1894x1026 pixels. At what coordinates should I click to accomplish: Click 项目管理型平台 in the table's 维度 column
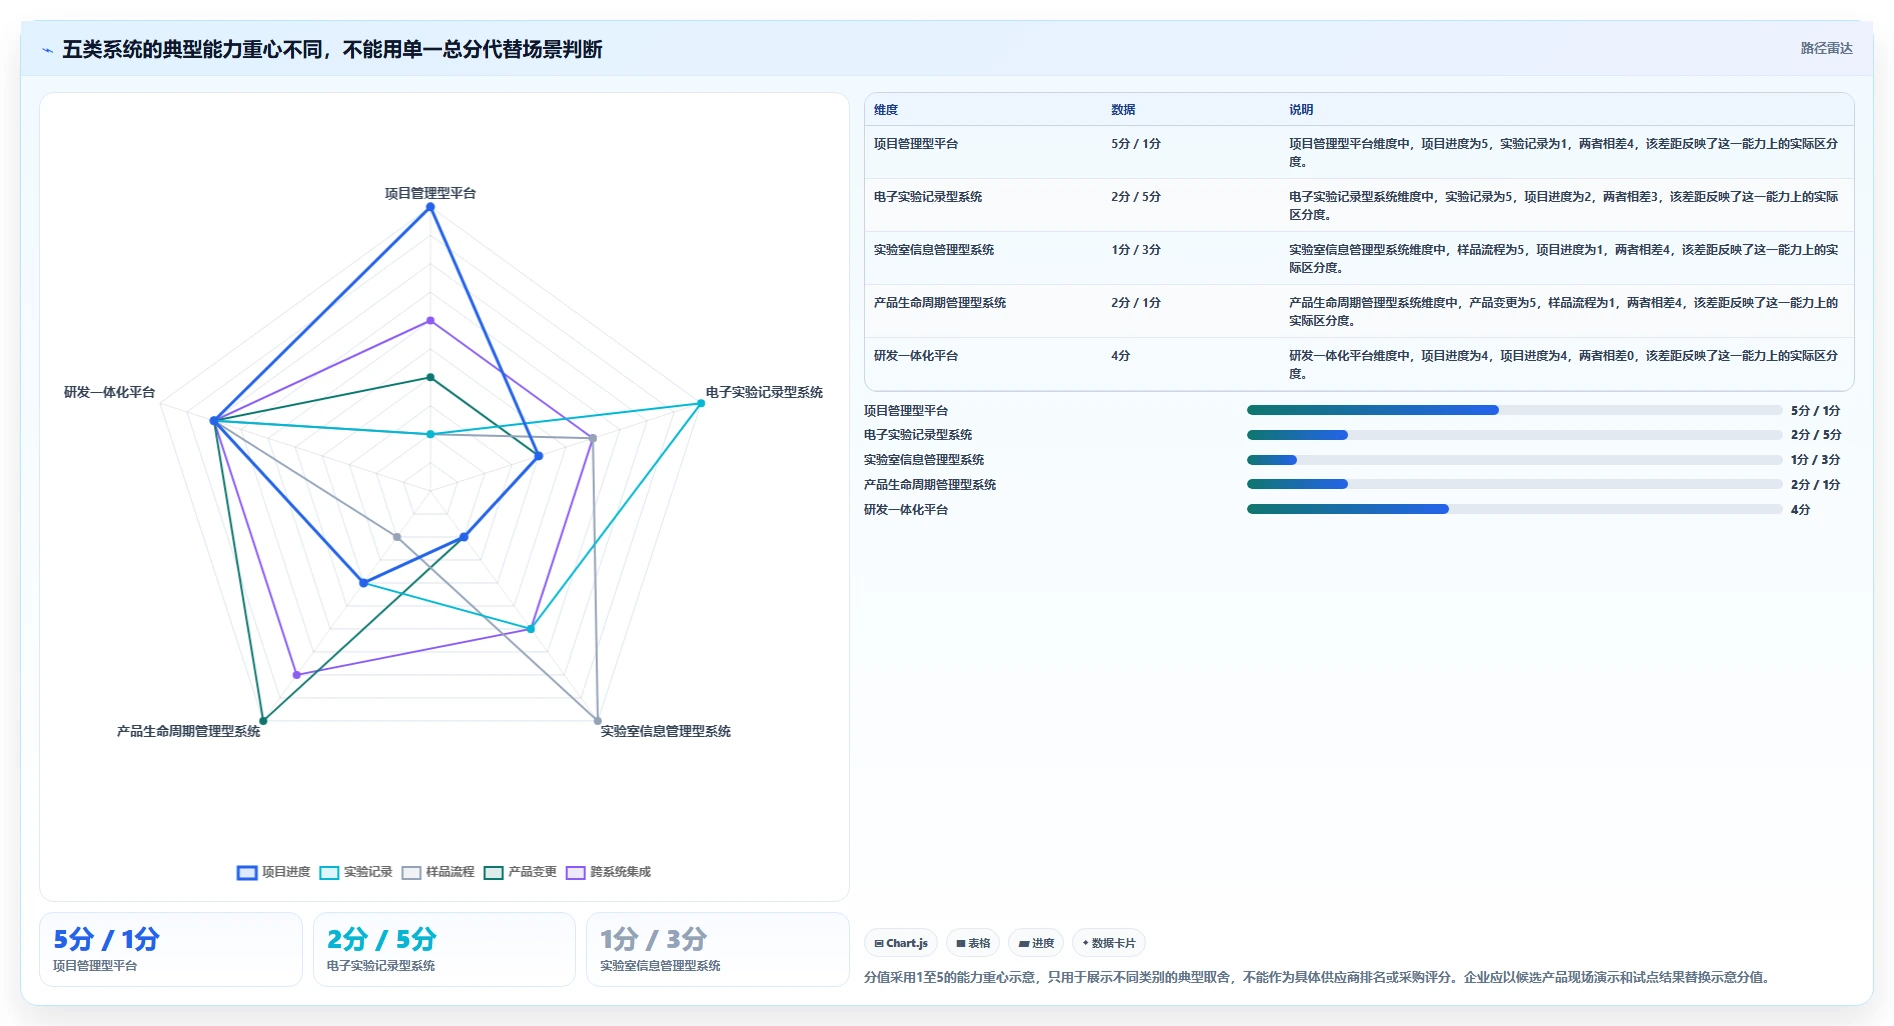[916, 144]
